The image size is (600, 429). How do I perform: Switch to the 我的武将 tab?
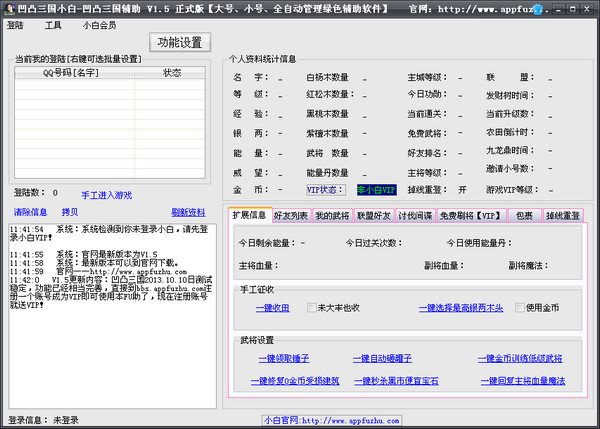333,216
